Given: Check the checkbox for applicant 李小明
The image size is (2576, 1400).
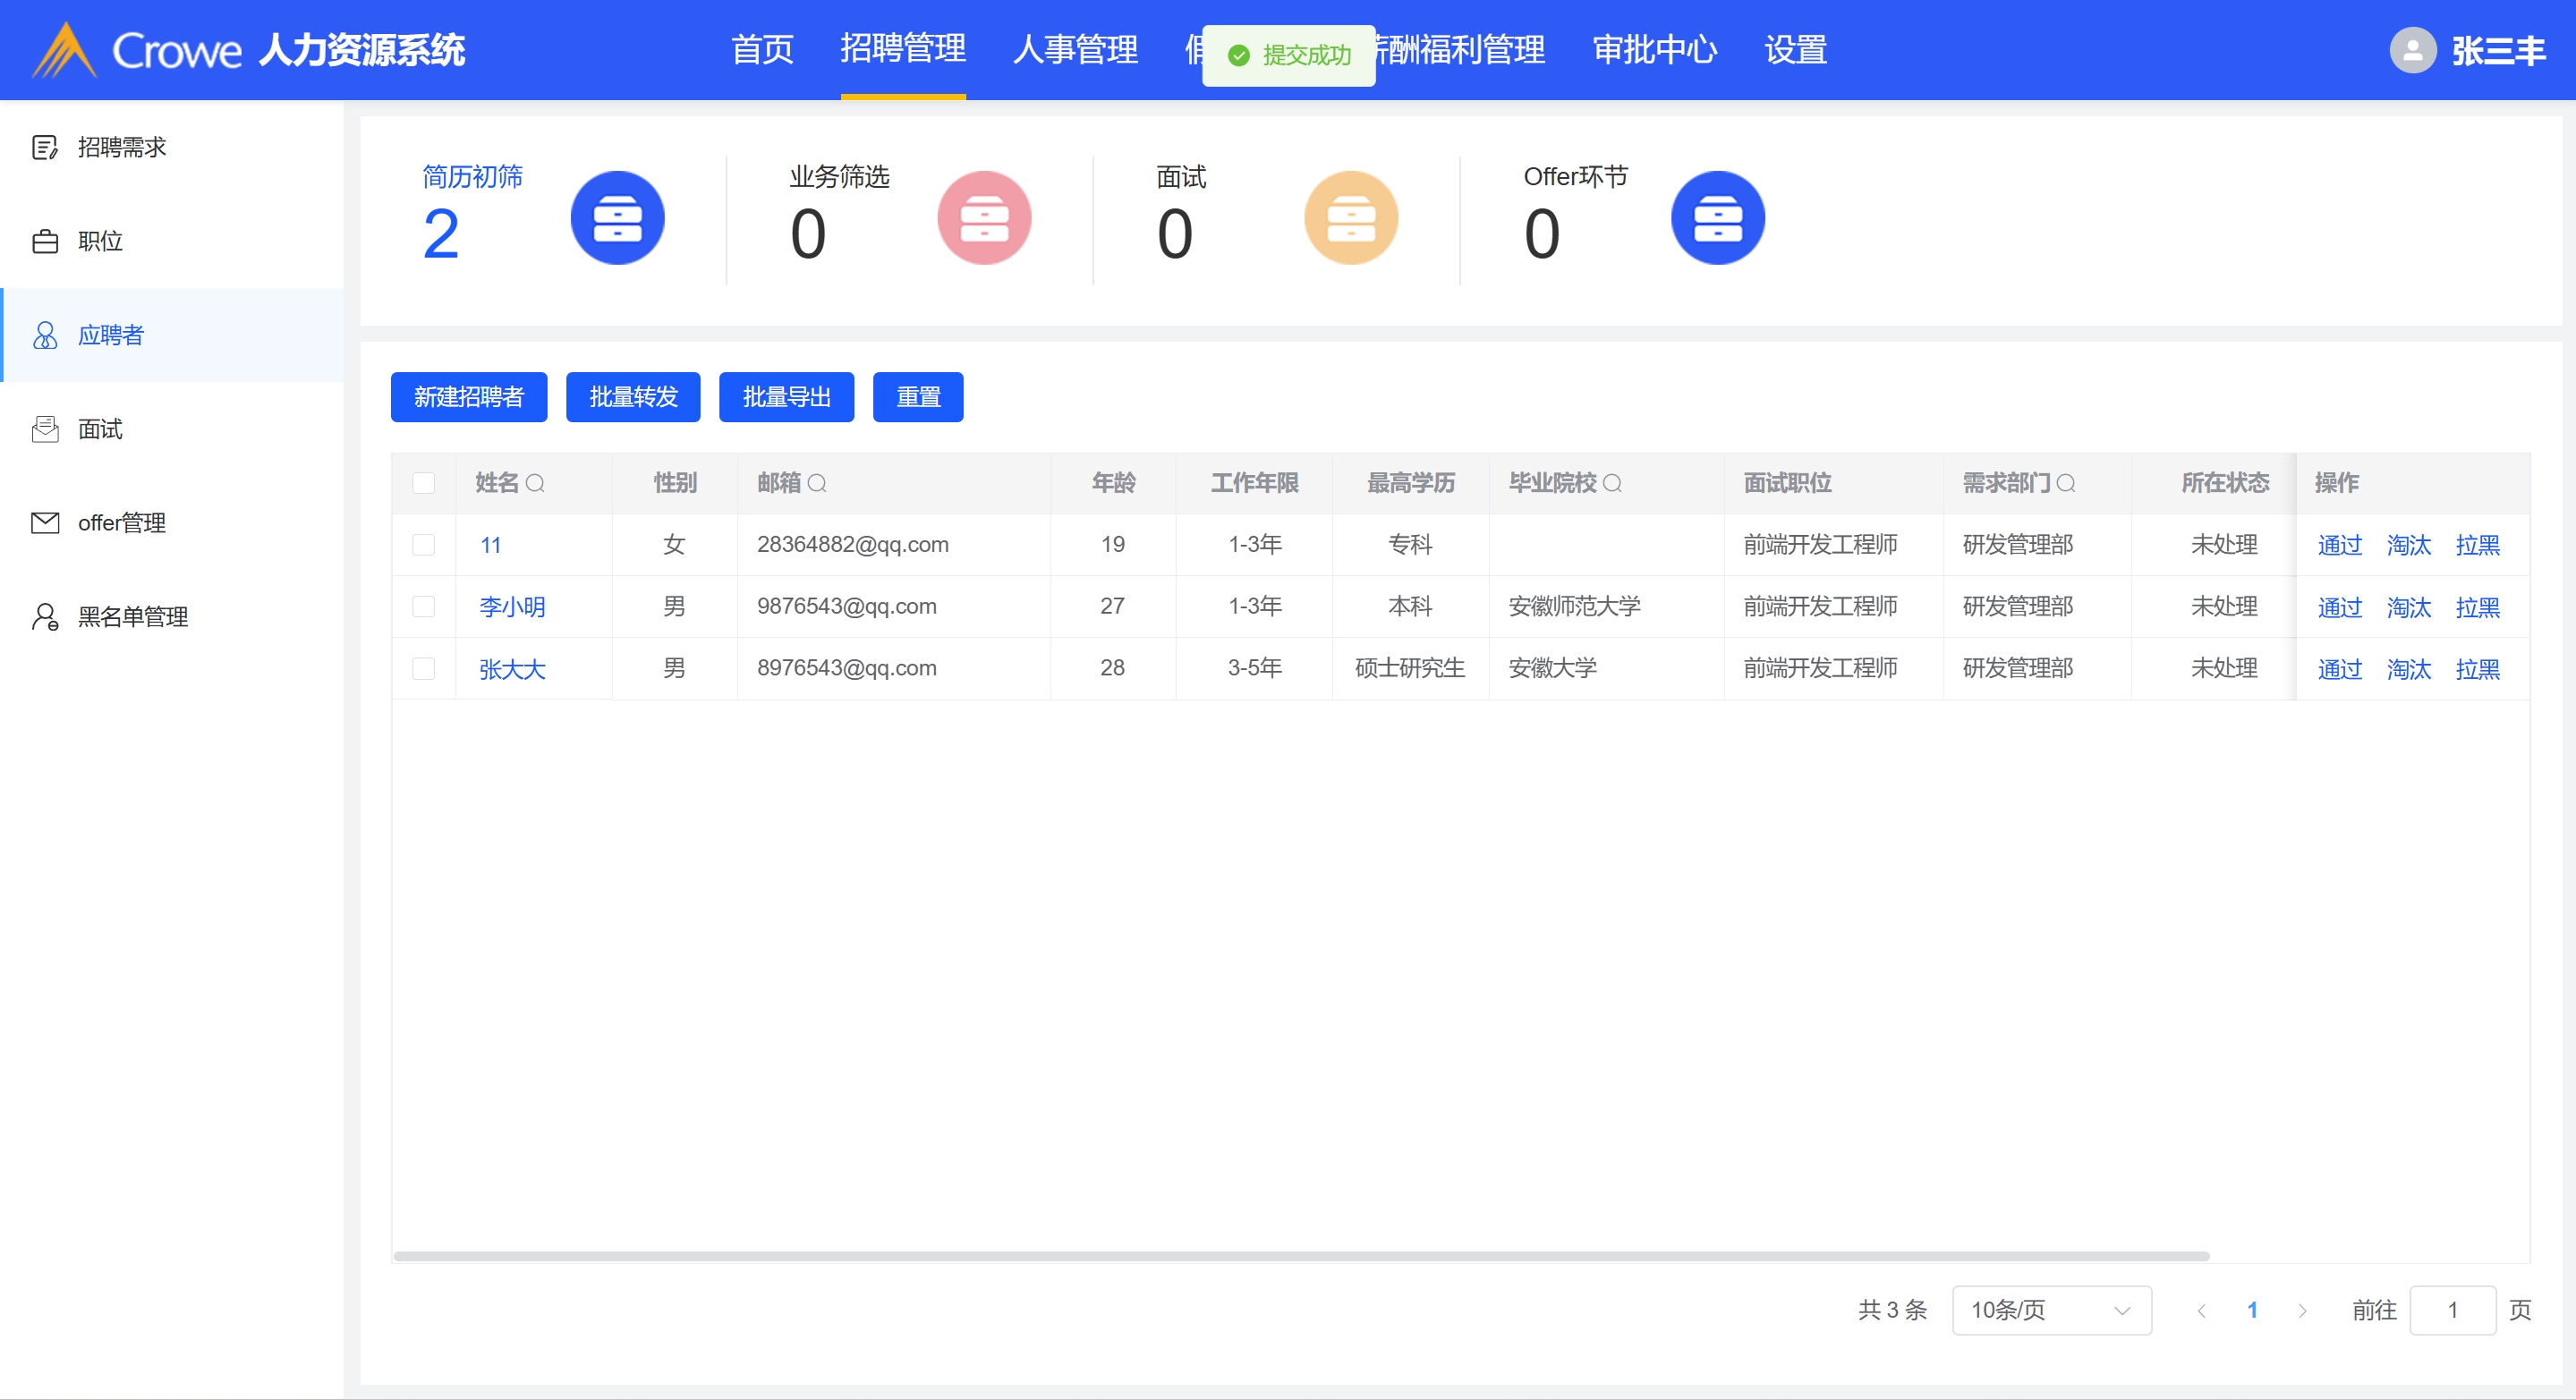Looking at the screenshot, I should (424, 607).
